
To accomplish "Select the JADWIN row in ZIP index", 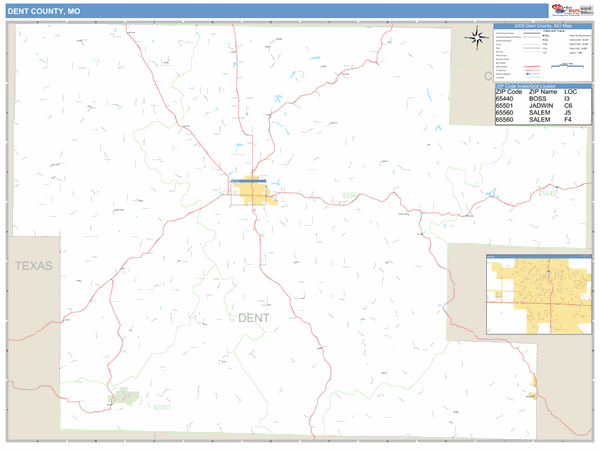I will (x=543, y=106).
